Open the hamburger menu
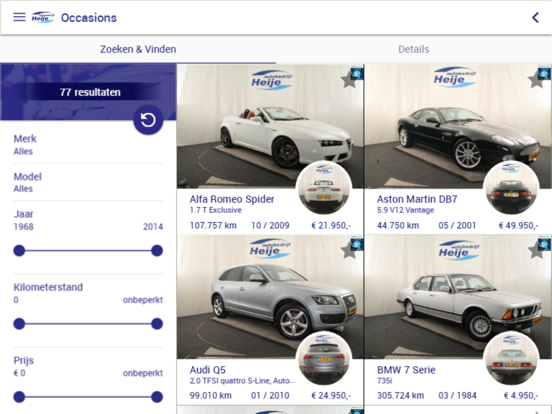The width and height of the screenshot is (552, 414). click(19, 17)
